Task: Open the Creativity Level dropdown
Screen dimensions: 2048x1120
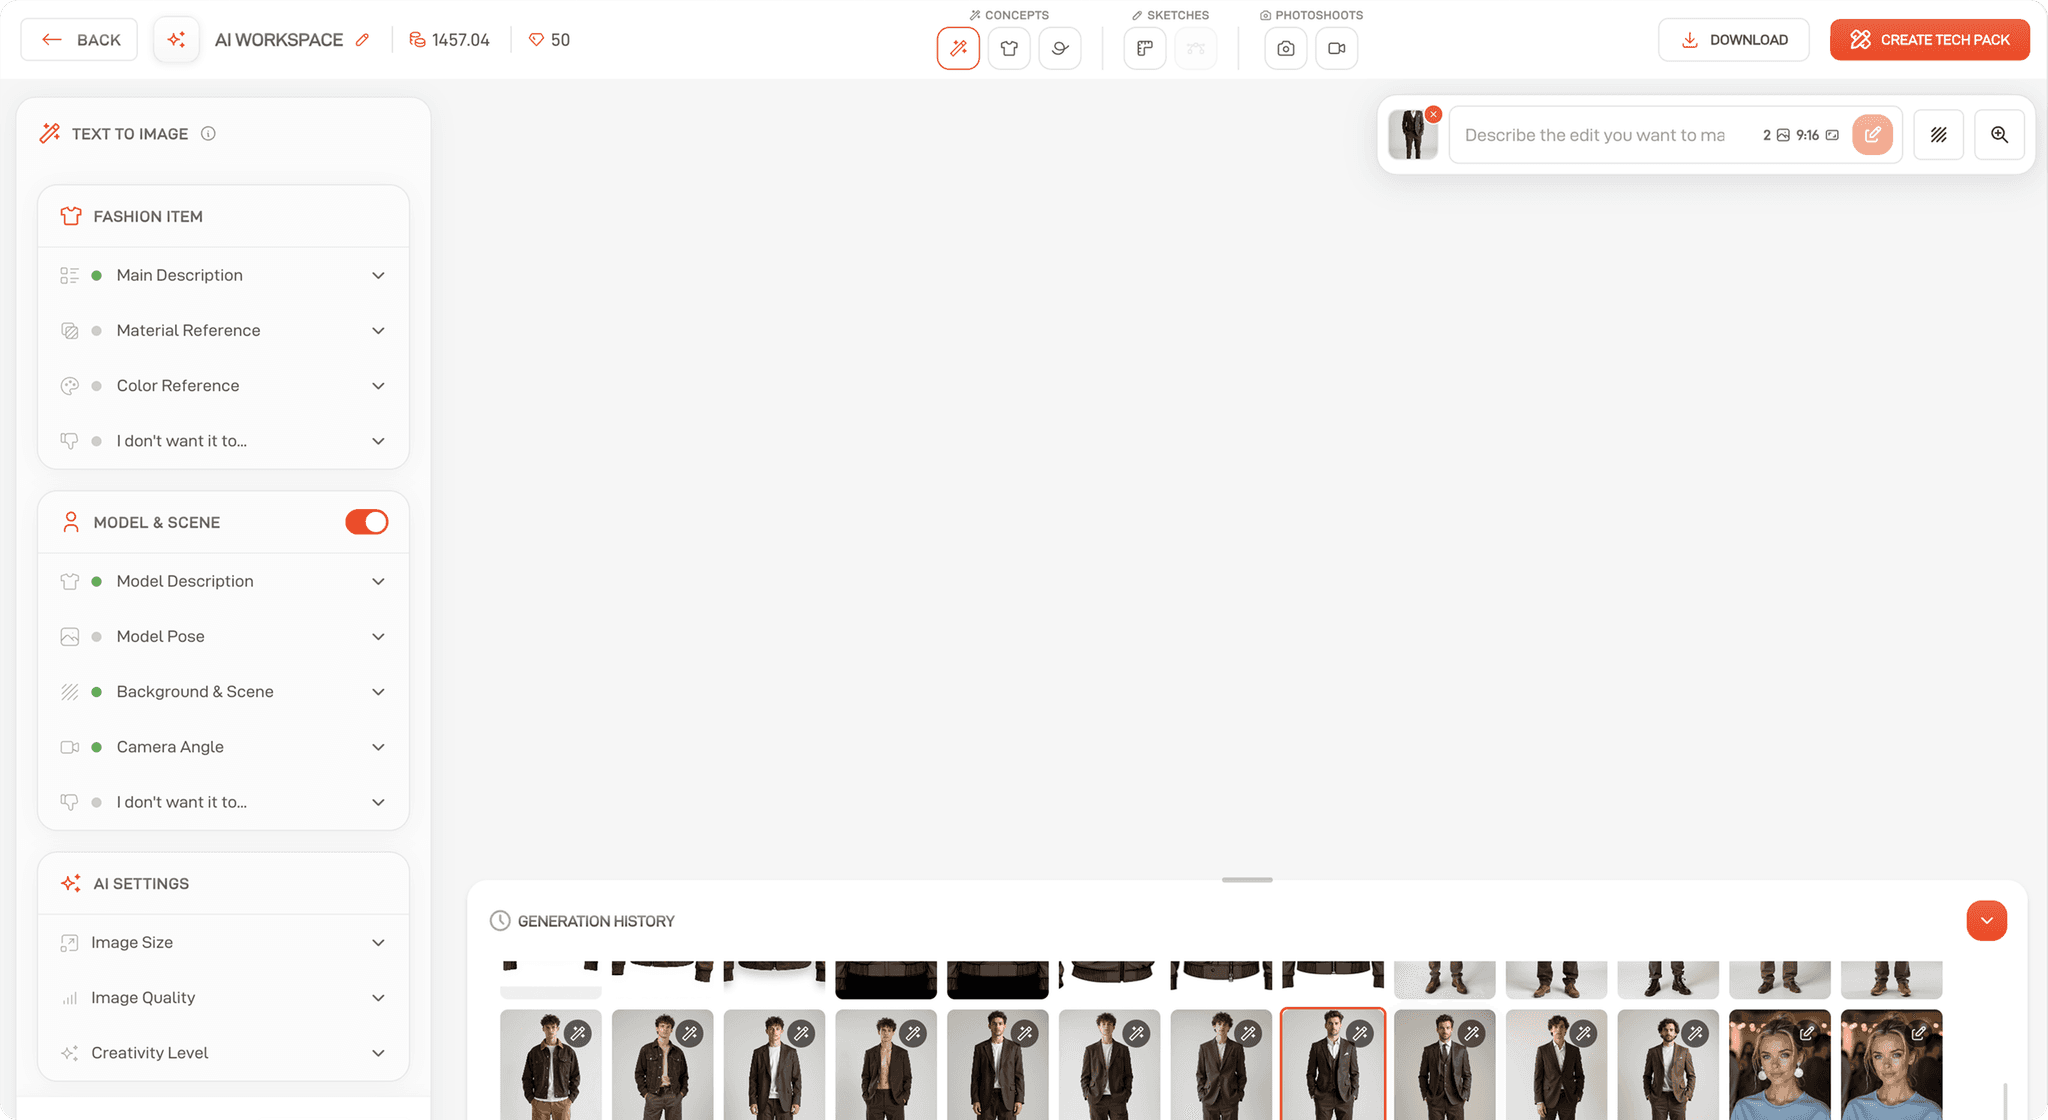Action: coord(223,1053)
